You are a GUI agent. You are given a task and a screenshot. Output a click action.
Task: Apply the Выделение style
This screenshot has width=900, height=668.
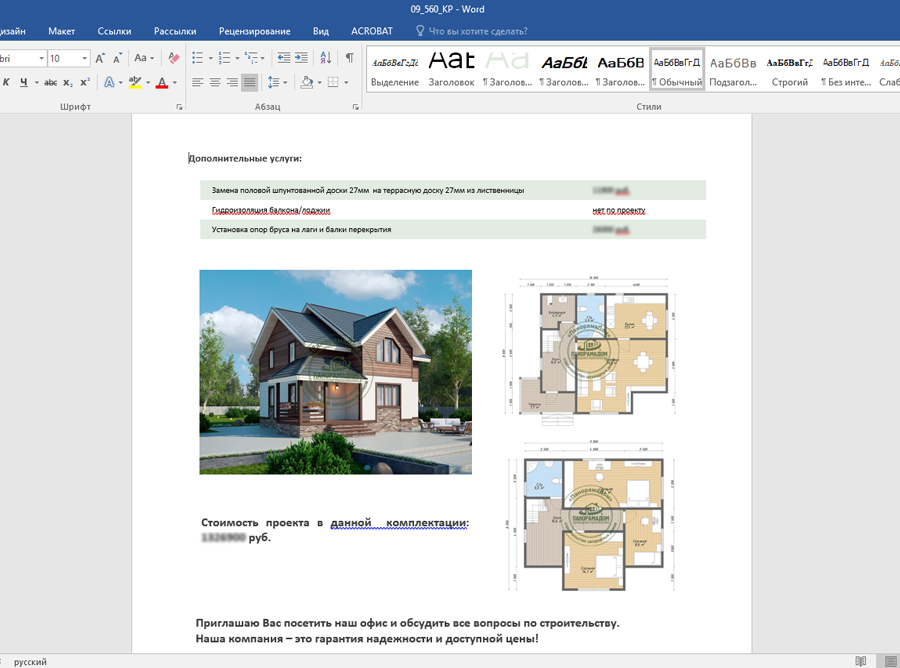395,69
